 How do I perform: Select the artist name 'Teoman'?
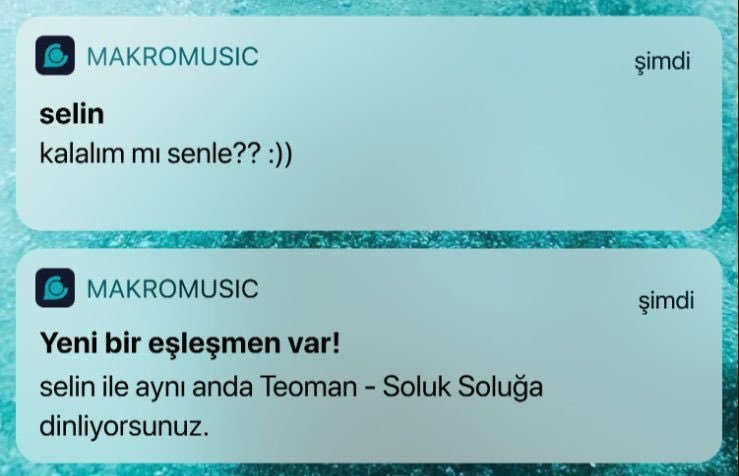309,387
